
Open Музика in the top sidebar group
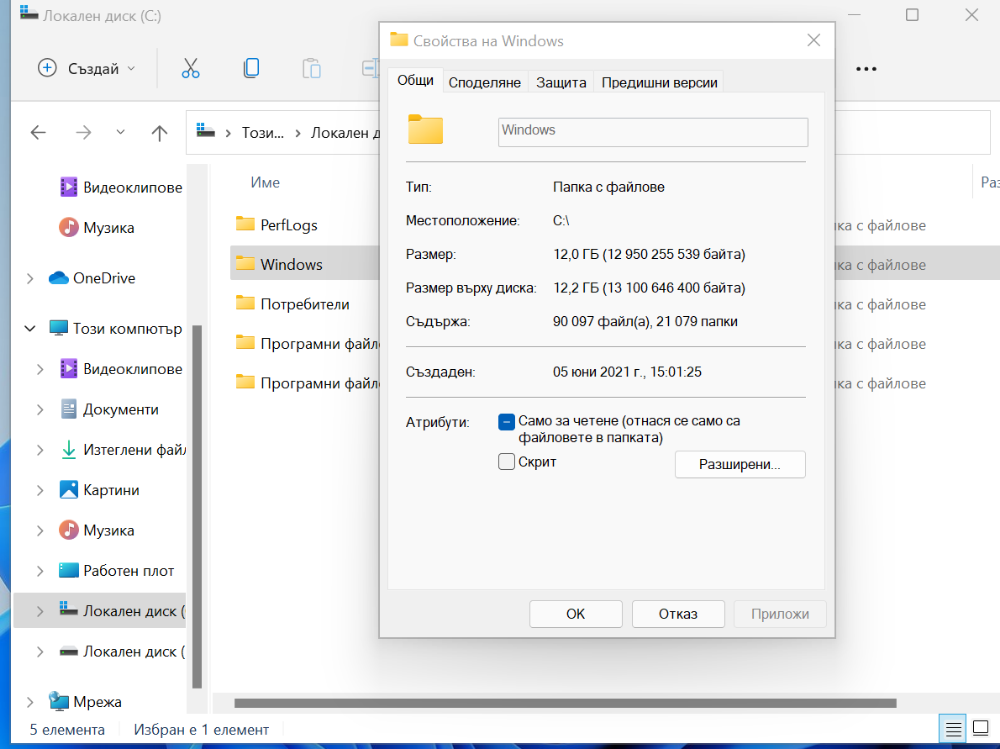(x=97, y=227)
